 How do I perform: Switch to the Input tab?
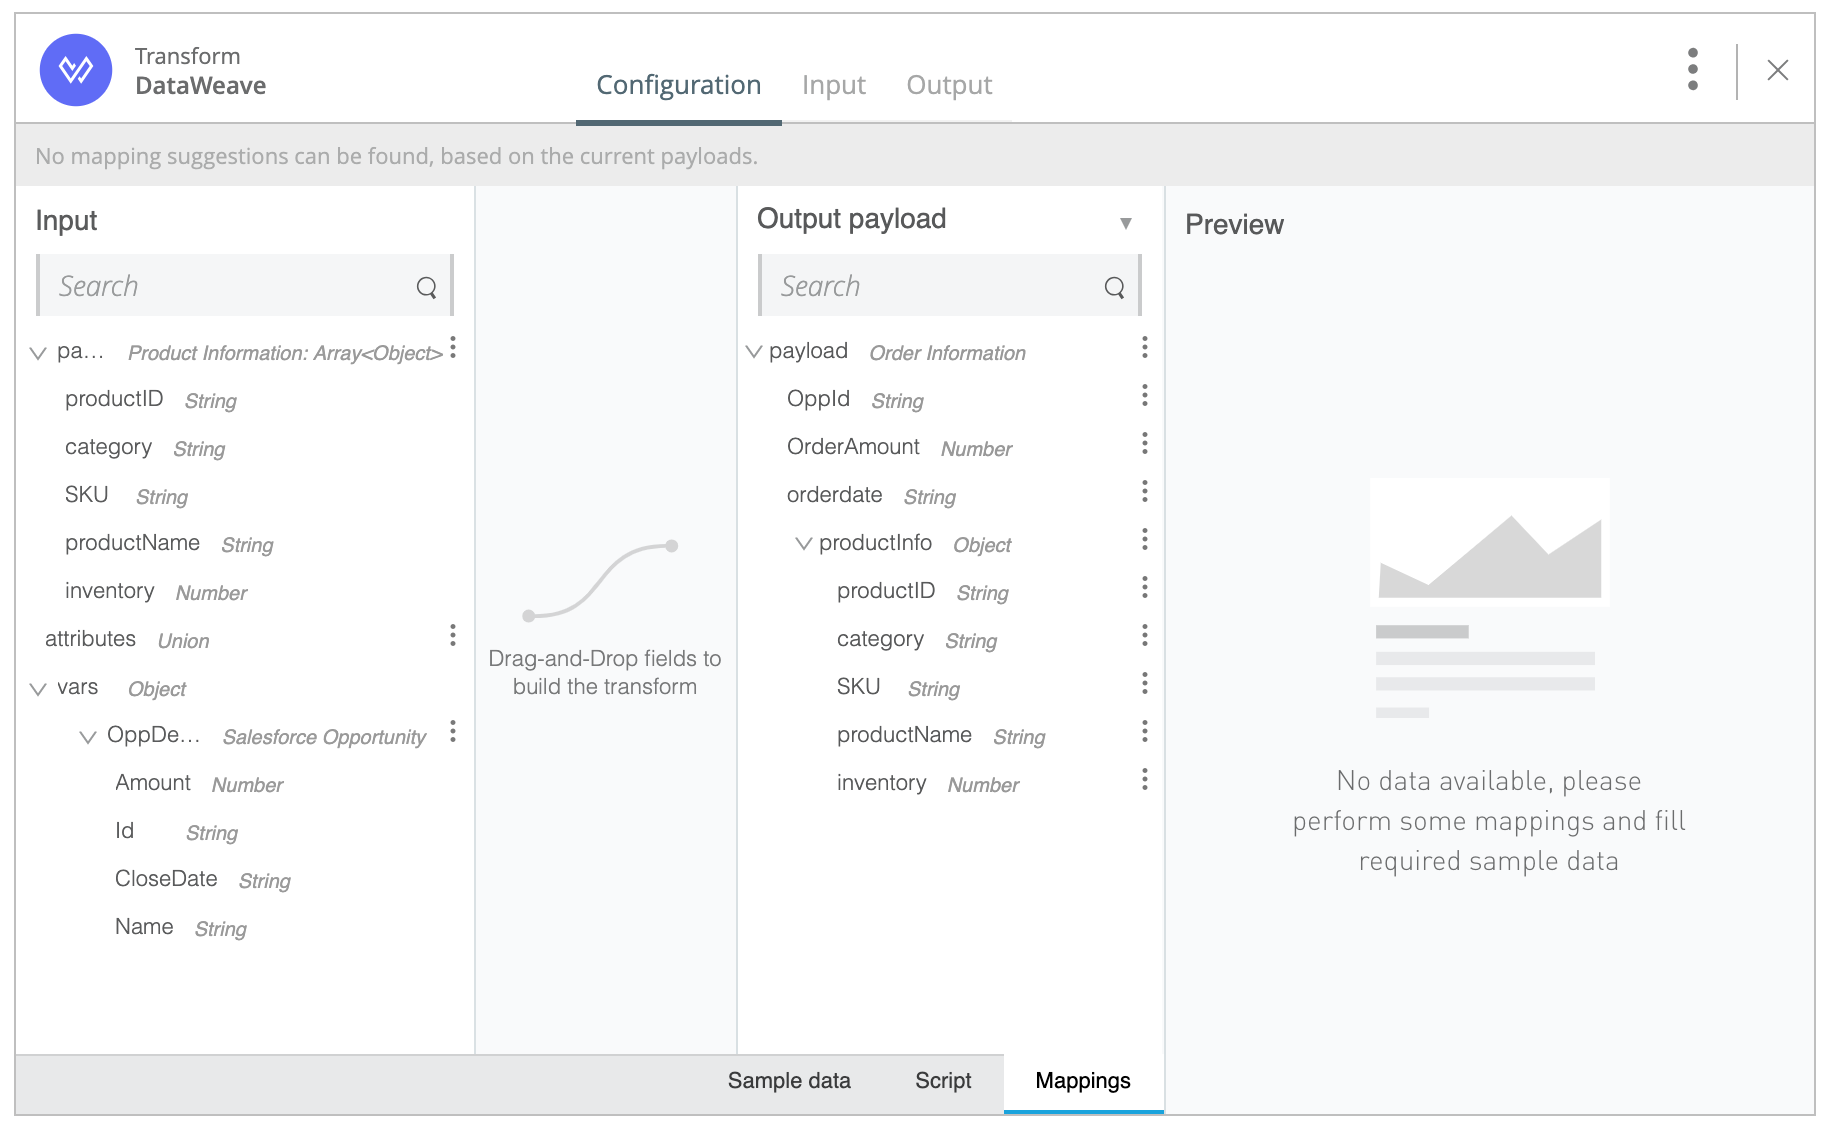point(833,86)
